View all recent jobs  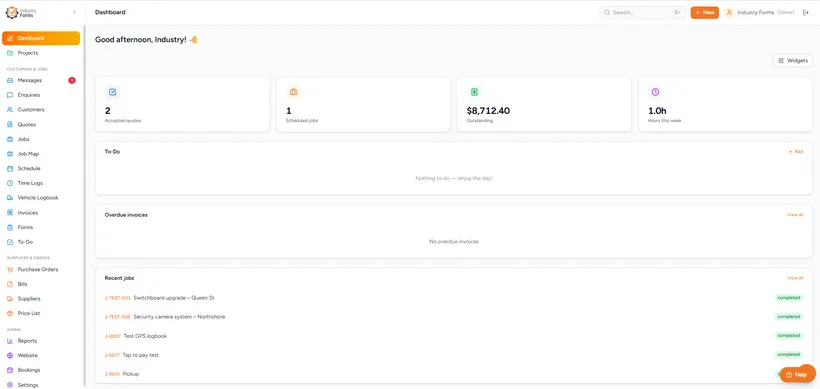(x=795, y=278)
